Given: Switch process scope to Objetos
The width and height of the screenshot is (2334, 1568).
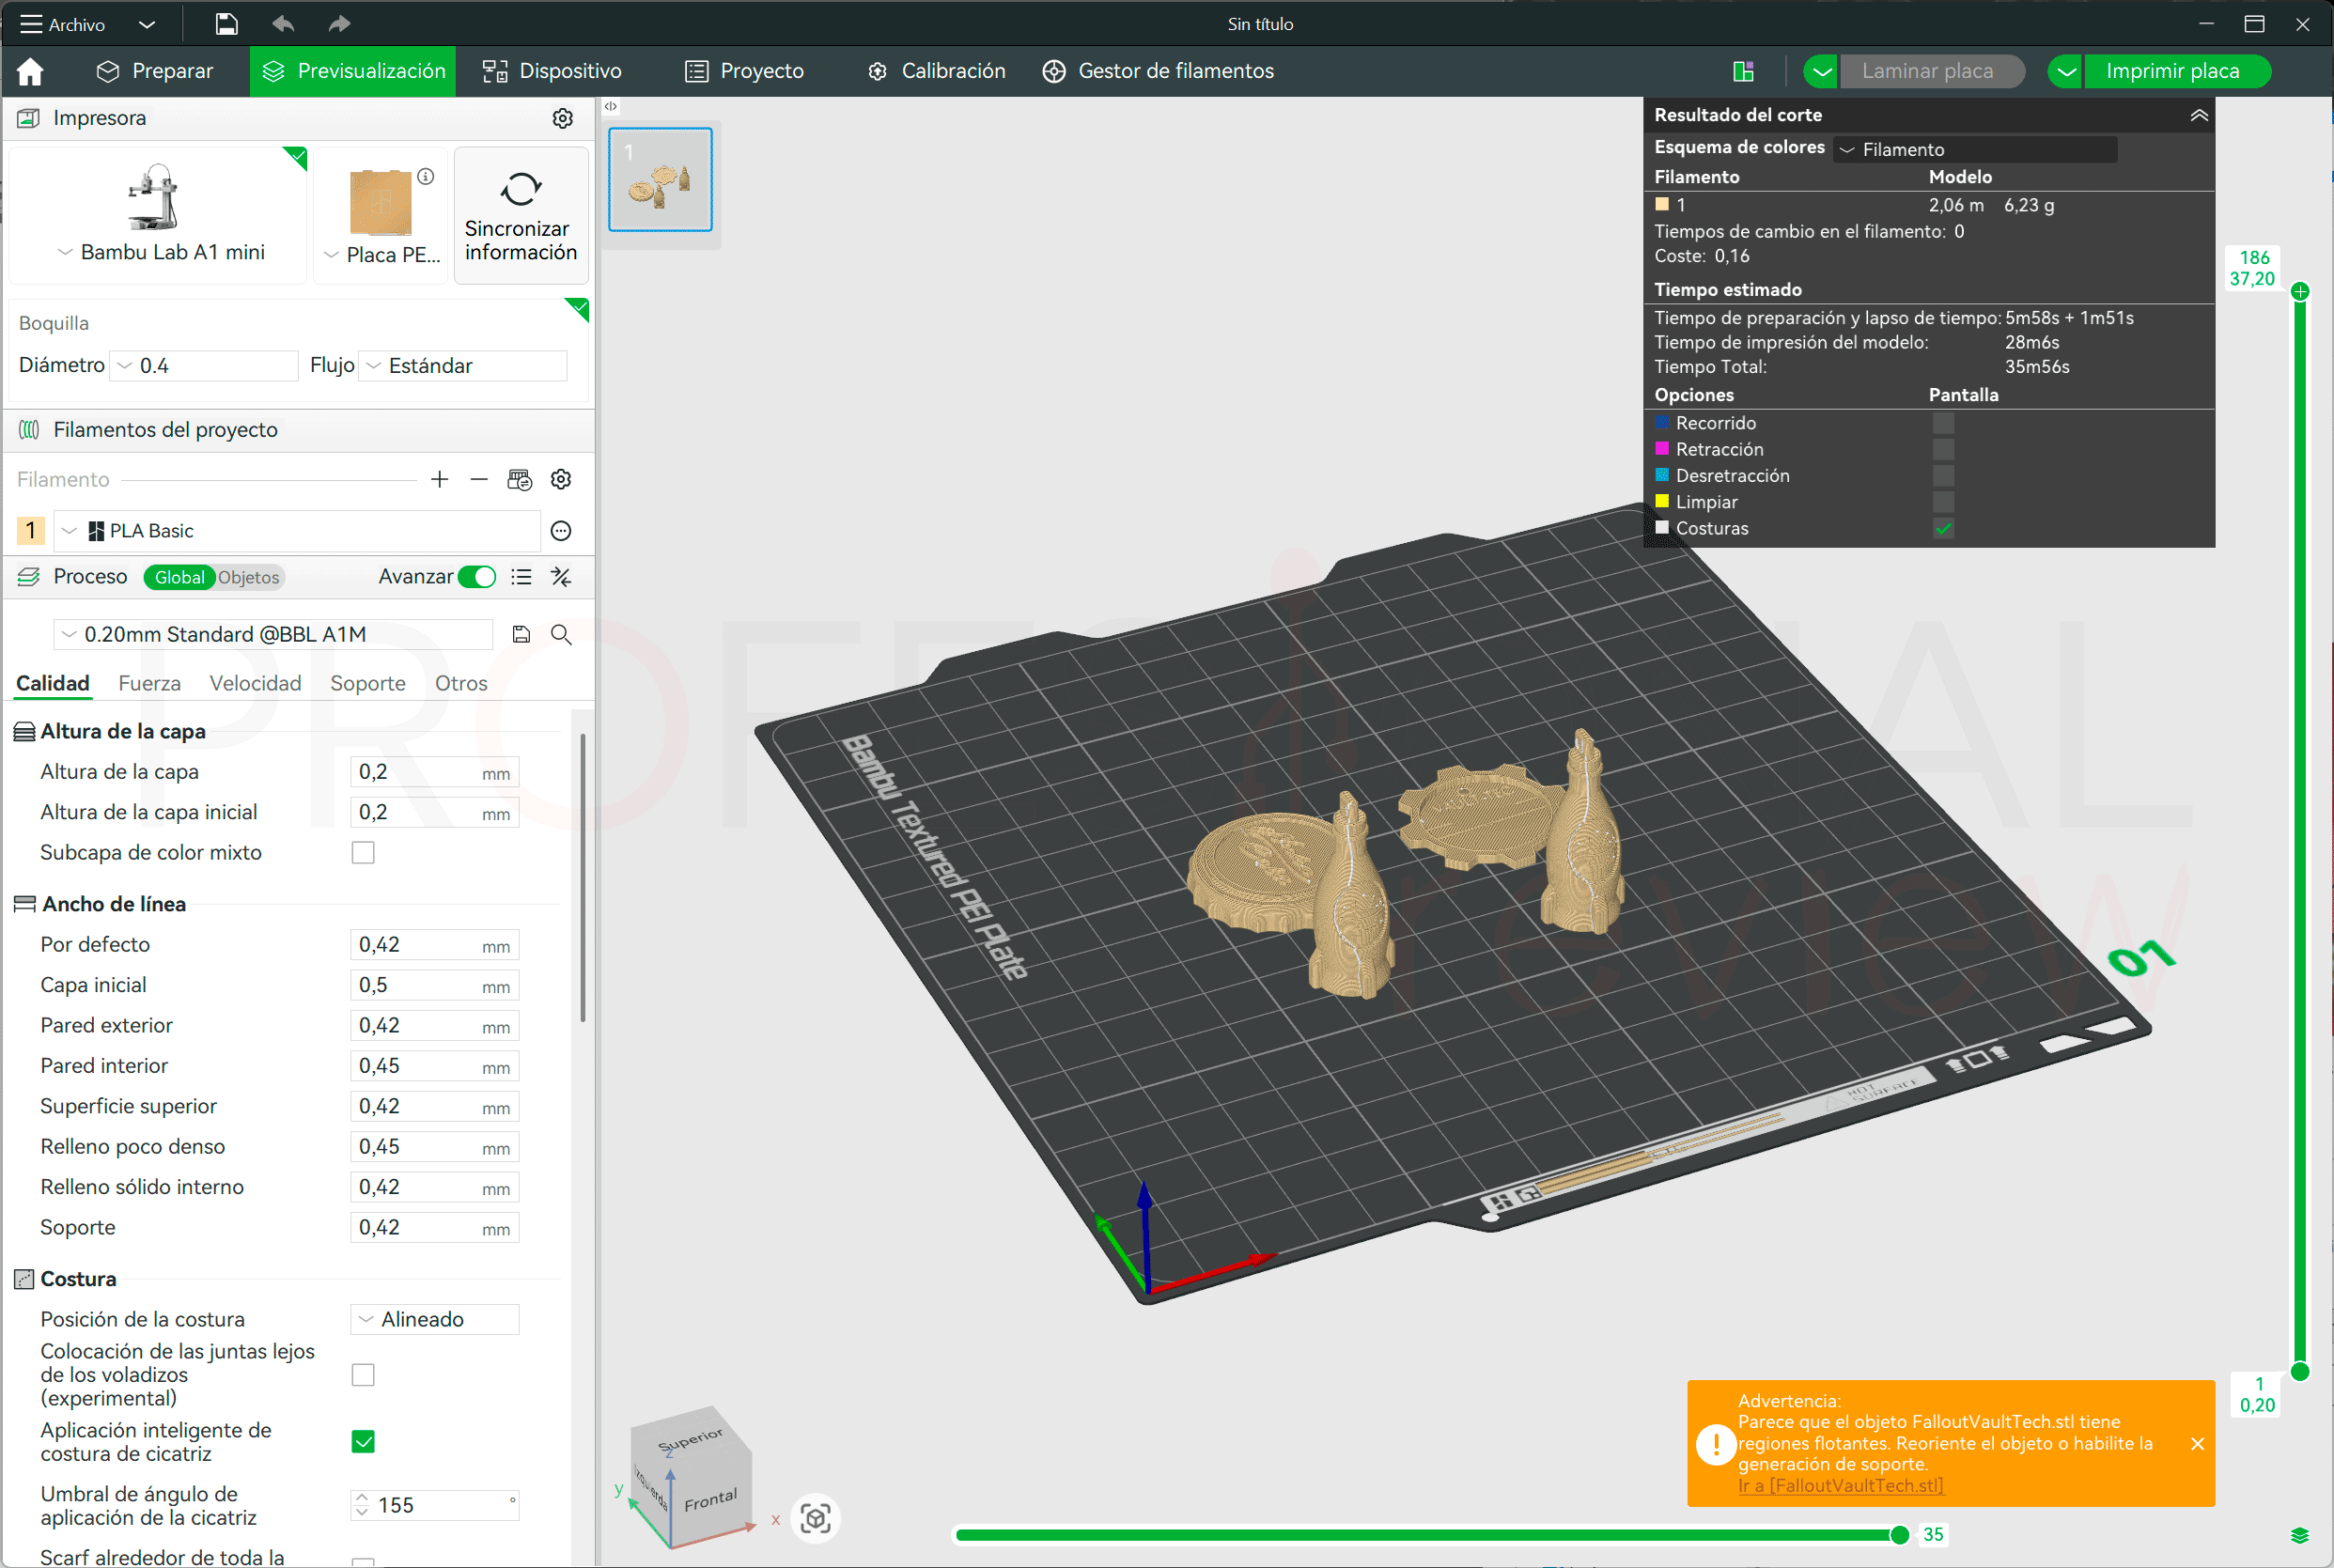Looking at the screenshot, I should click(x=249, y=577).
